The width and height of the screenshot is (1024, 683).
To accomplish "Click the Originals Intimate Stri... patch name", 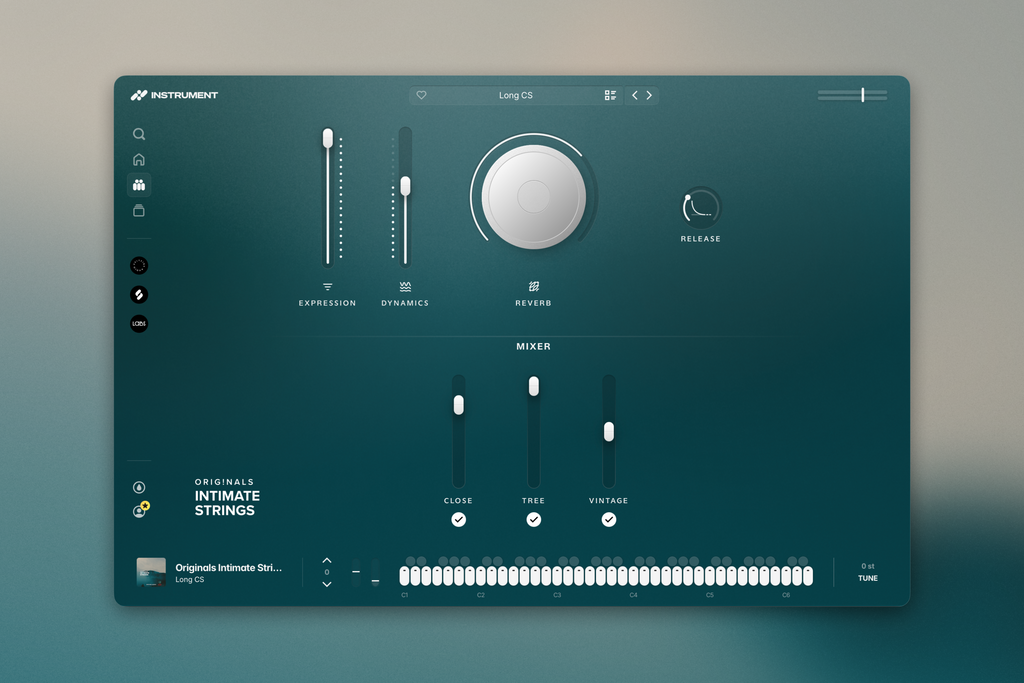I will point(229,567).
